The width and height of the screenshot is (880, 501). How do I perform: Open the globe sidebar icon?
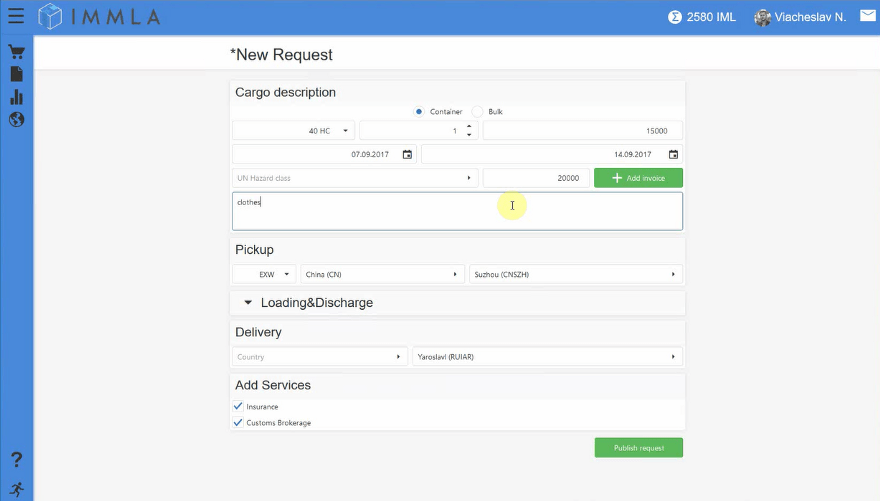click(16, 119)
